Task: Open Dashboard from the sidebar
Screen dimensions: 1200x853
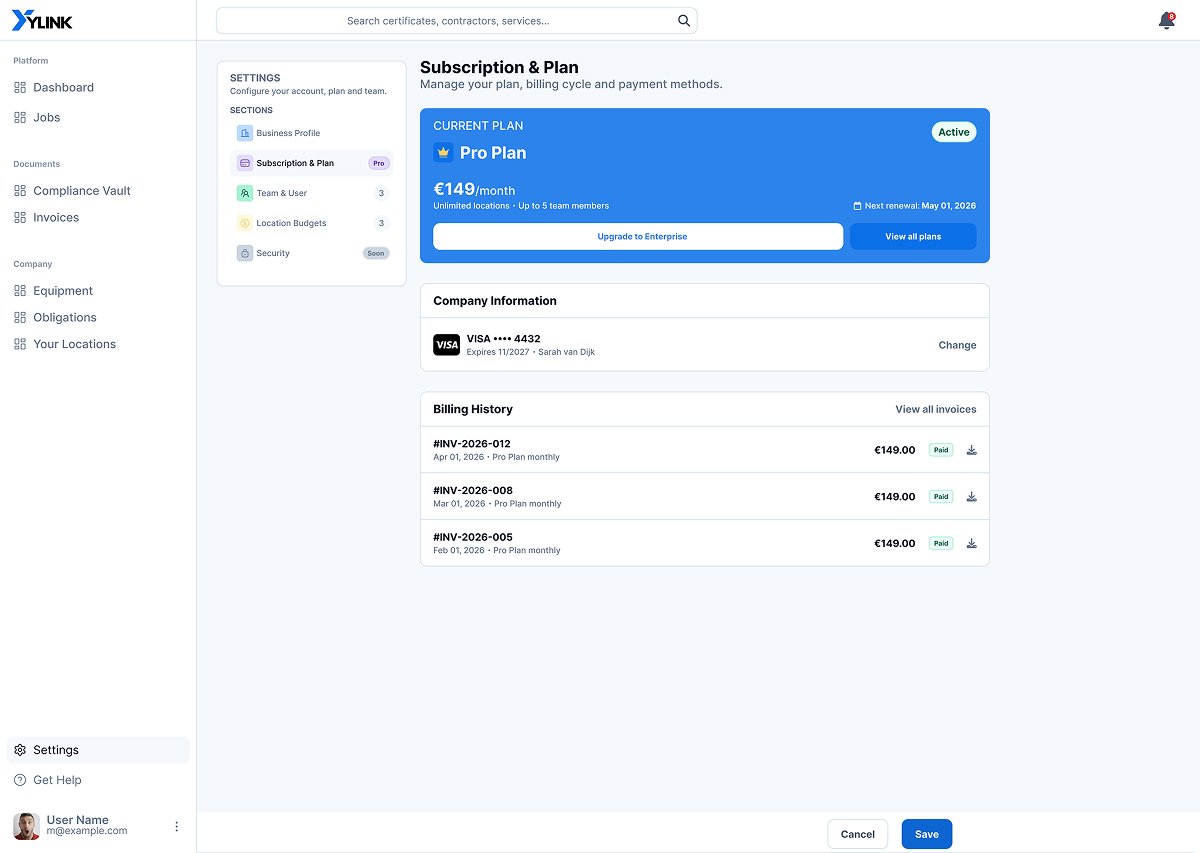Action: (98, 88)
